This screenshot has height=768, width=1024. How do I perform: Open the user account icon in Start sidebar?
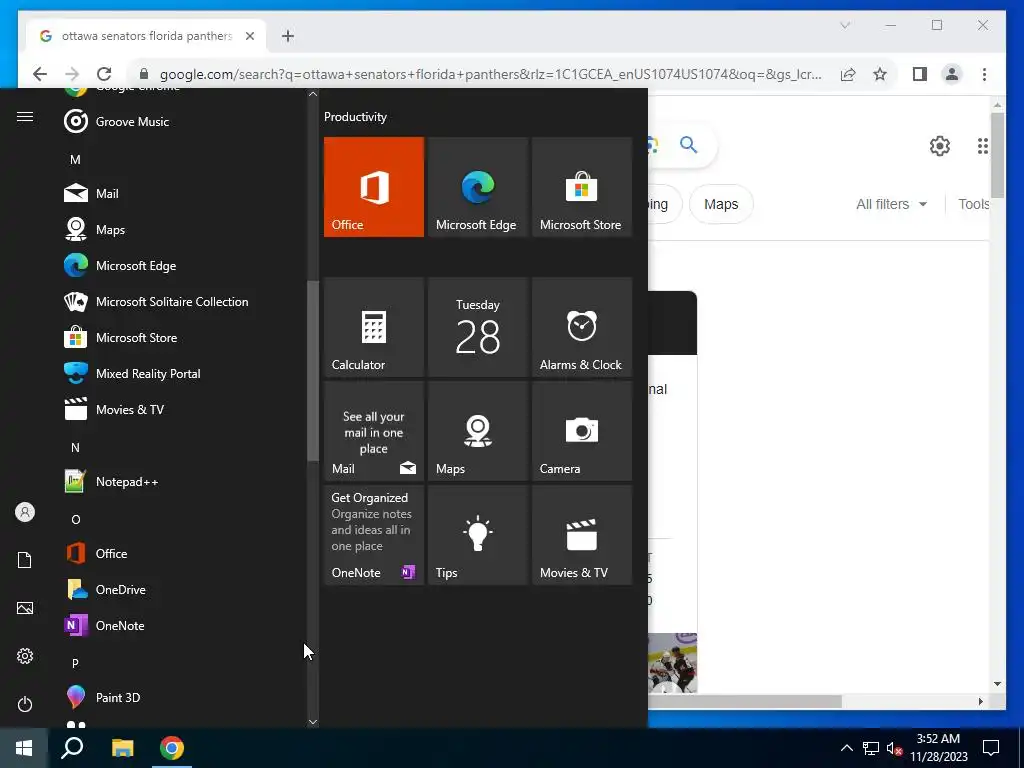point(25,512)
